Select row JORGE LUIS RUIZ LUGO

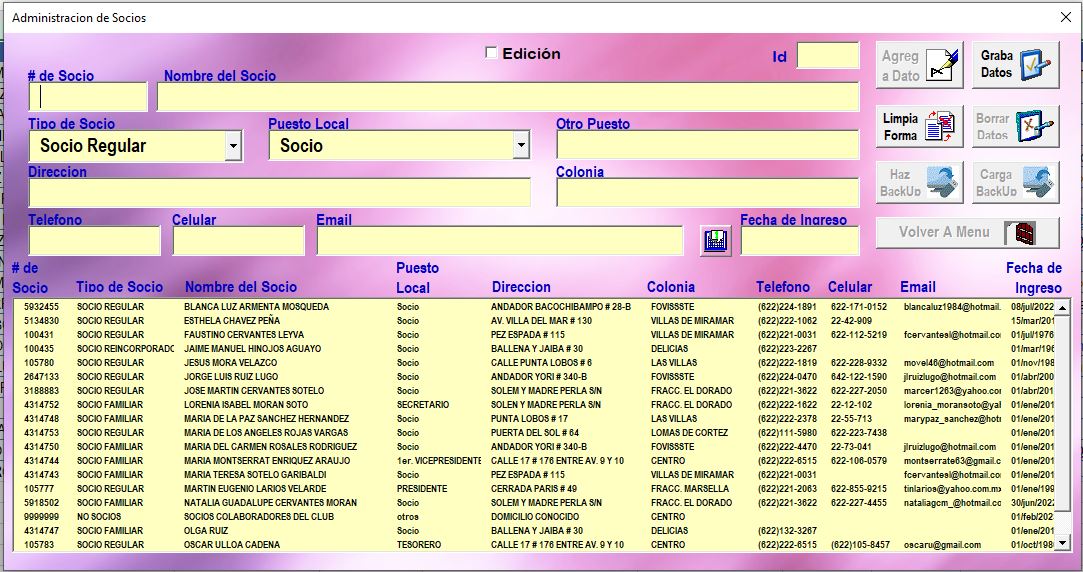point(535,376)
